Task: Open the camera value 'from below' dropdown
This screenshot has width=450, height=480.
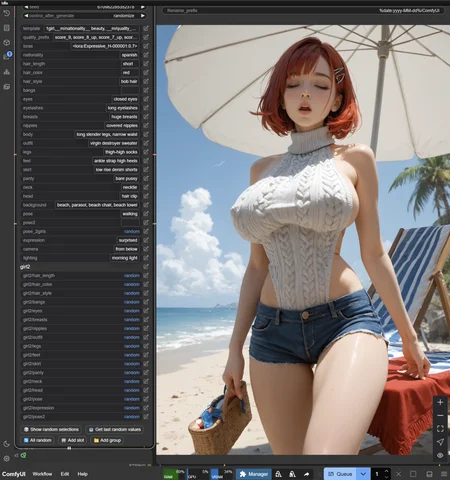Action: (x=127, y=249)
